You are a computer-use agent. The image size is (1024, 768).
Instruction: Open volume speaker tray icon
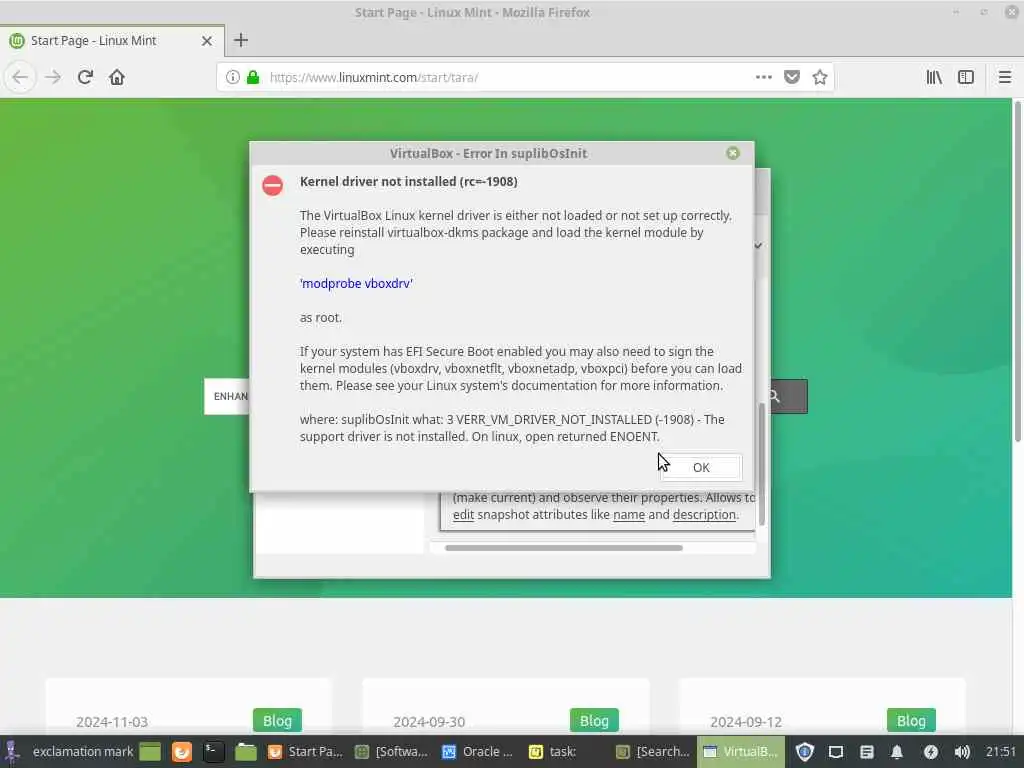pos(962,752)
